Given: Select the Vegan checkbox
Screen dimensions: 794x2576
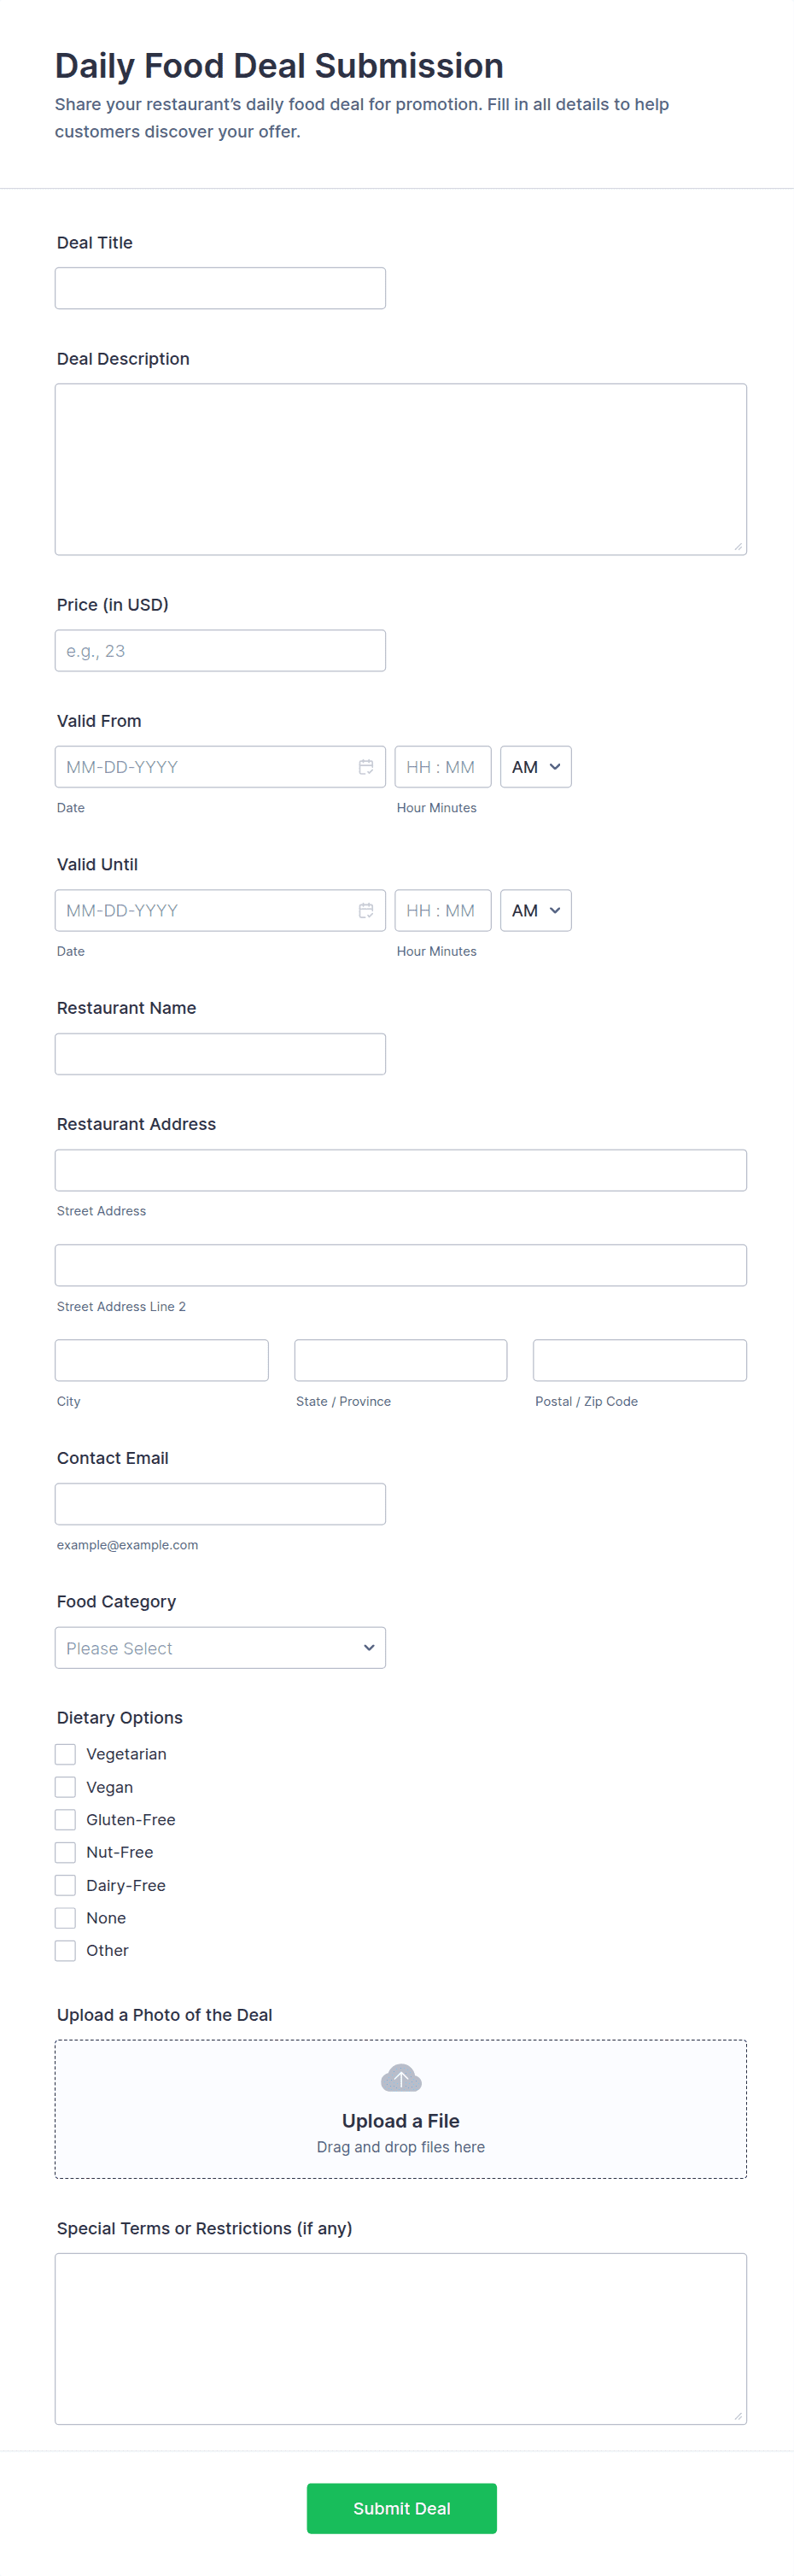Looking at the screenshot, I should pos(66,1787).
